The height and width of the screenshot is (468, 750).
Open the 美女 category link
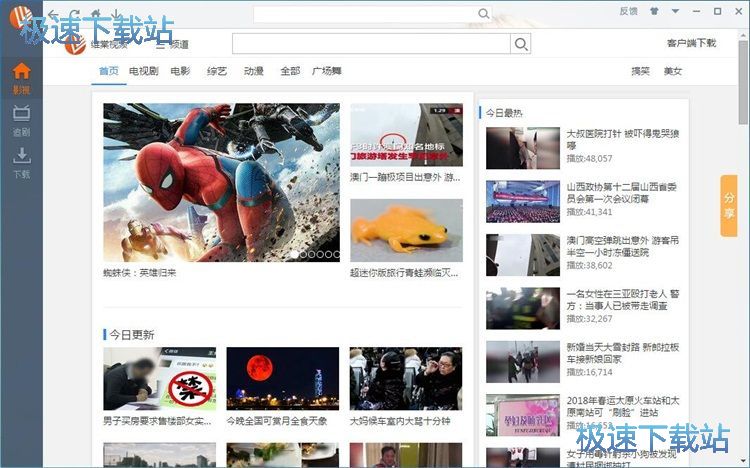[x=673, y=71]
